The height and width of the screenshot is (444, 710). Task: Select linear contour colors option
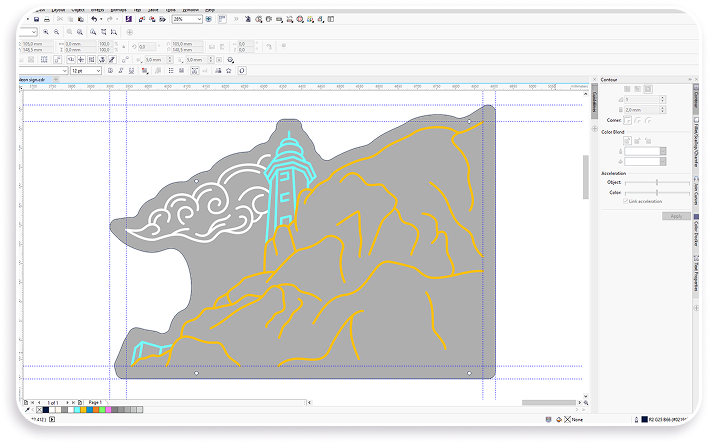point(627,141)
